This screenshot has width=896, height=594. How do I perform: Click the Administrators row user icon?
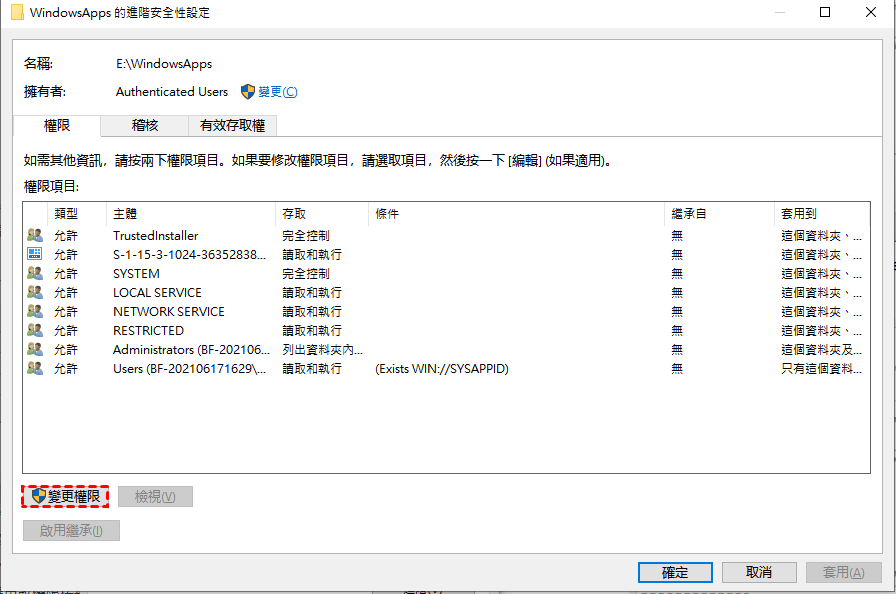[x=35, y=349]
